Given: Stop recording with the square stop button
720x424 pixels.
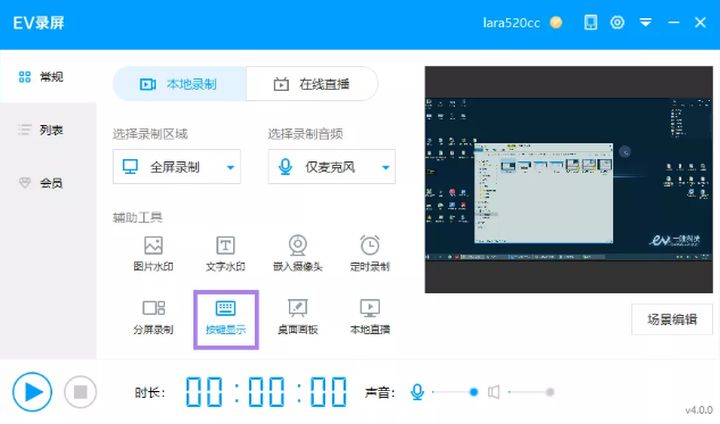Looking at the screenshot, I should (x=80, y=392).
